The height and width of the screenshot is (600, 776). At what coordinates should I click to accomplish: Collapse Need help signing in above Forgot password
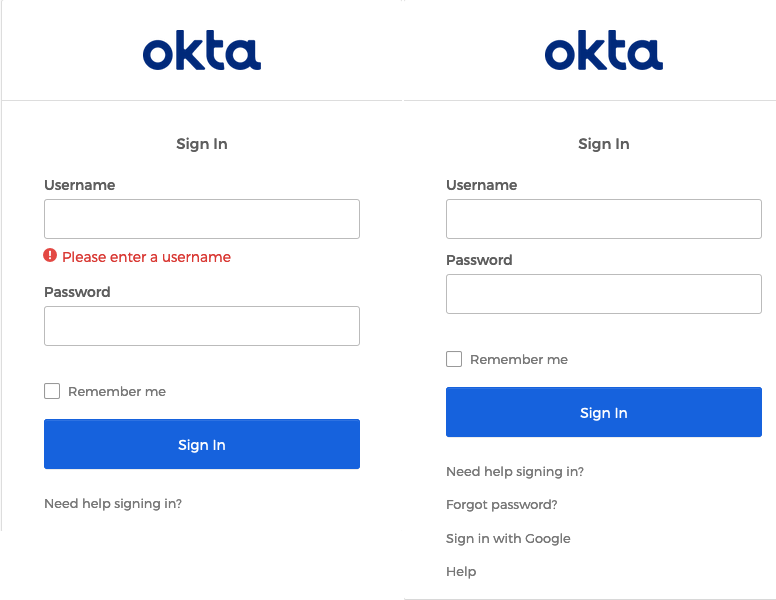(515, 472)
